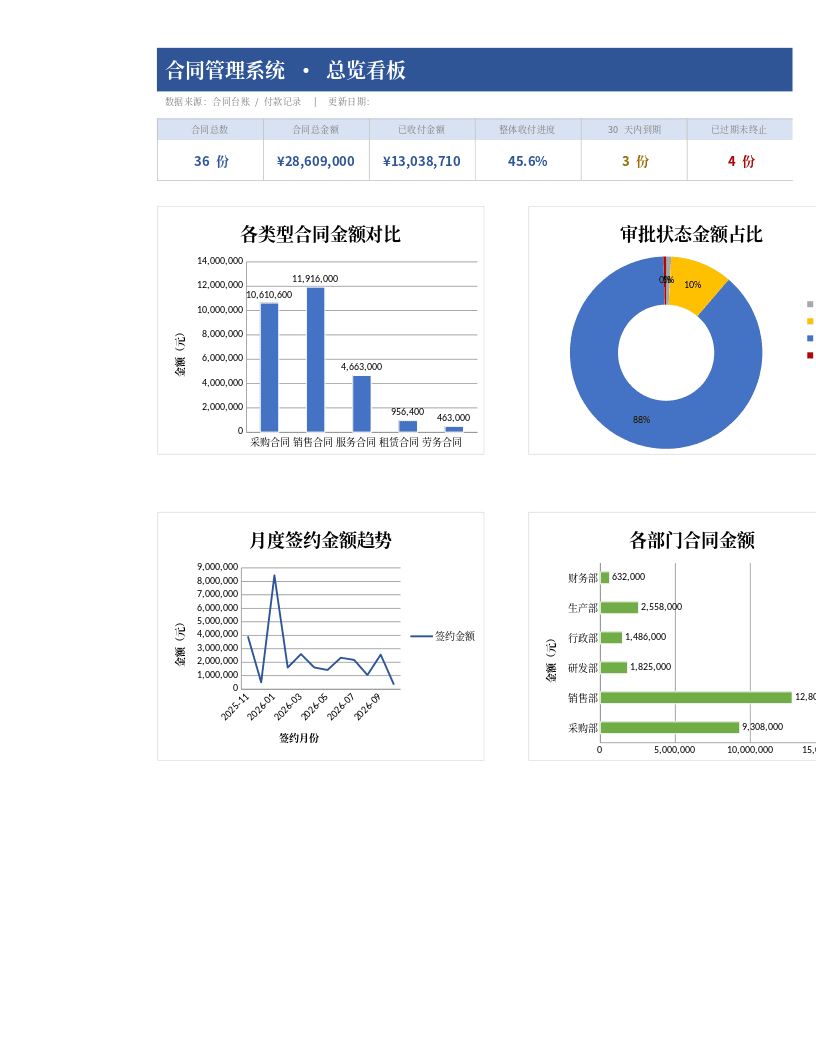Image resolution: width=816 pixels, height=1056 pixels.
Task: Select the yellow 10% donut slice
Action: tap(696, 284)
